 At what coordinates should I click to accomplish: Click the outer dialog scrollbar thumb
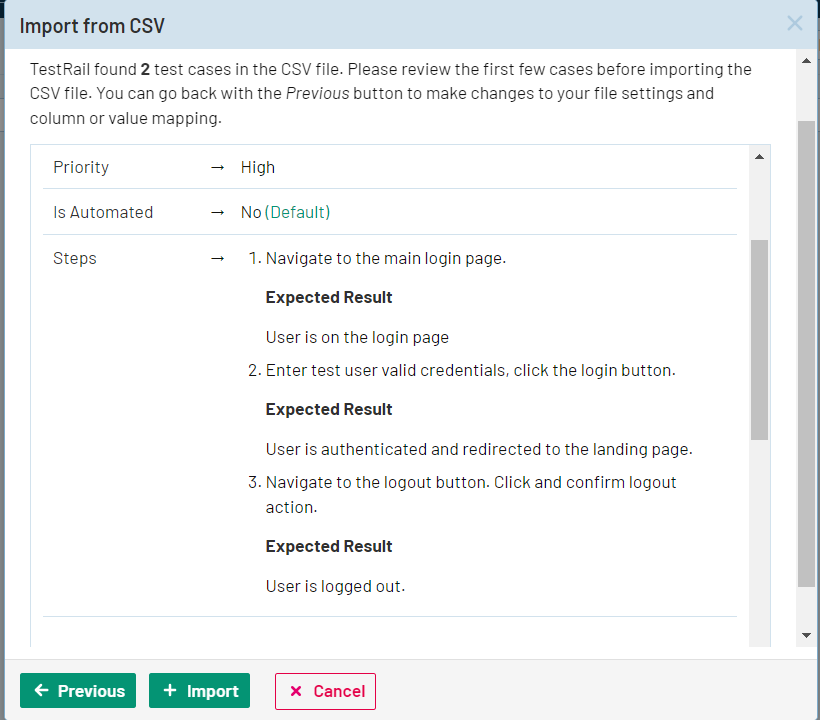(x=806, y=350)
